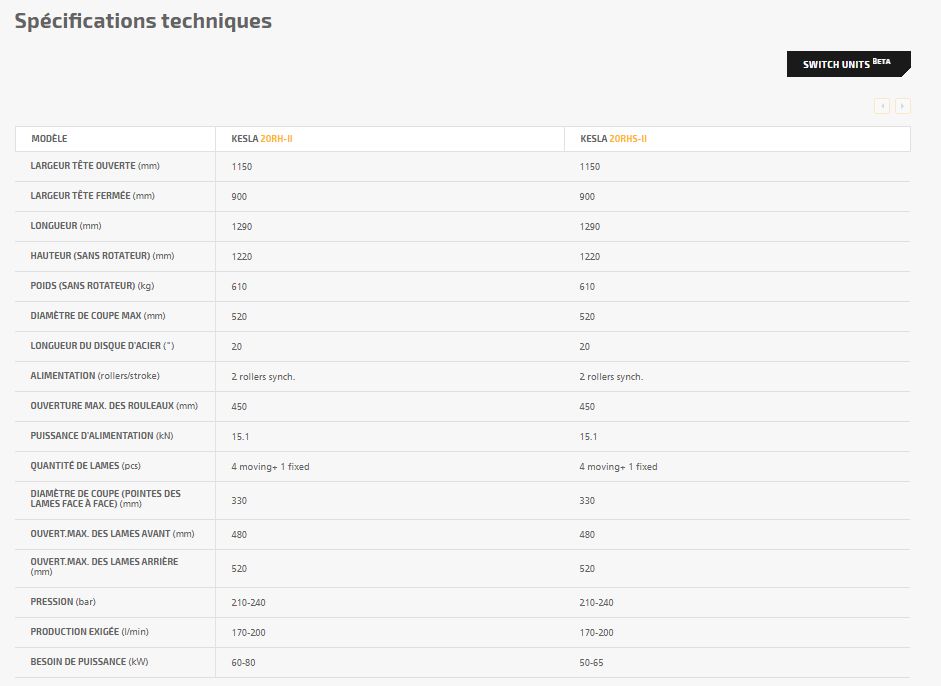The image size is (941, 686).
Task: Open the KESLA 20RH-II model link
Action: tap(262, 139)
